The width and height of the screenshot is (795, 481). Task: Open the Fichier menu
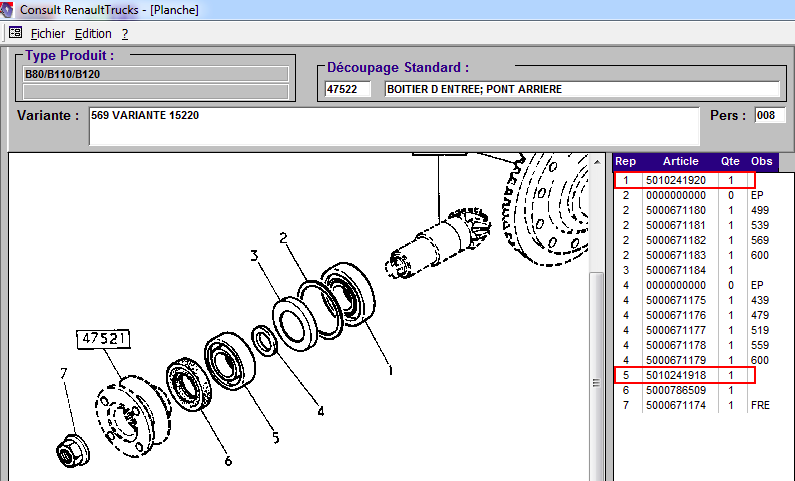pos(47,33)
